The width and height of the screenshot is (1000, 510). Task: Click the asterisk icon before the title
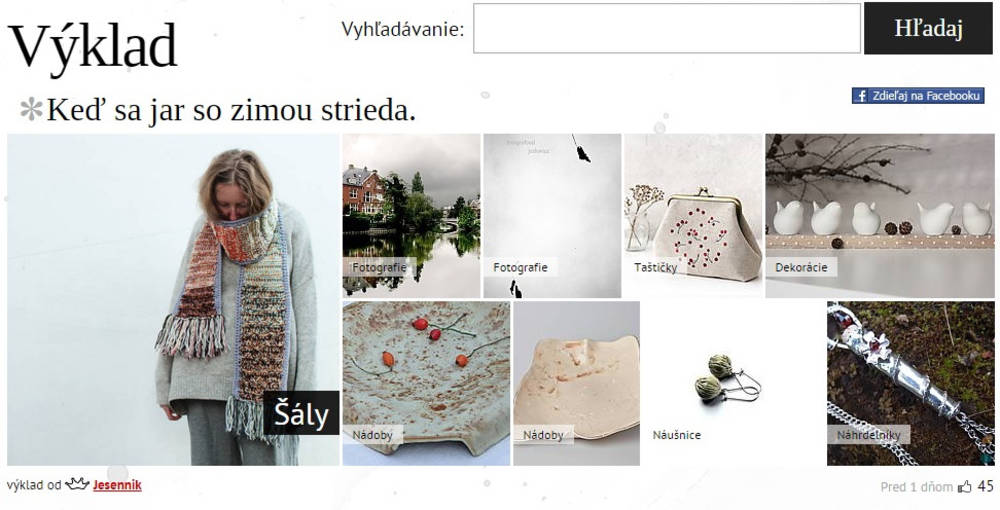pyautogui.click(x=31, y=110)
